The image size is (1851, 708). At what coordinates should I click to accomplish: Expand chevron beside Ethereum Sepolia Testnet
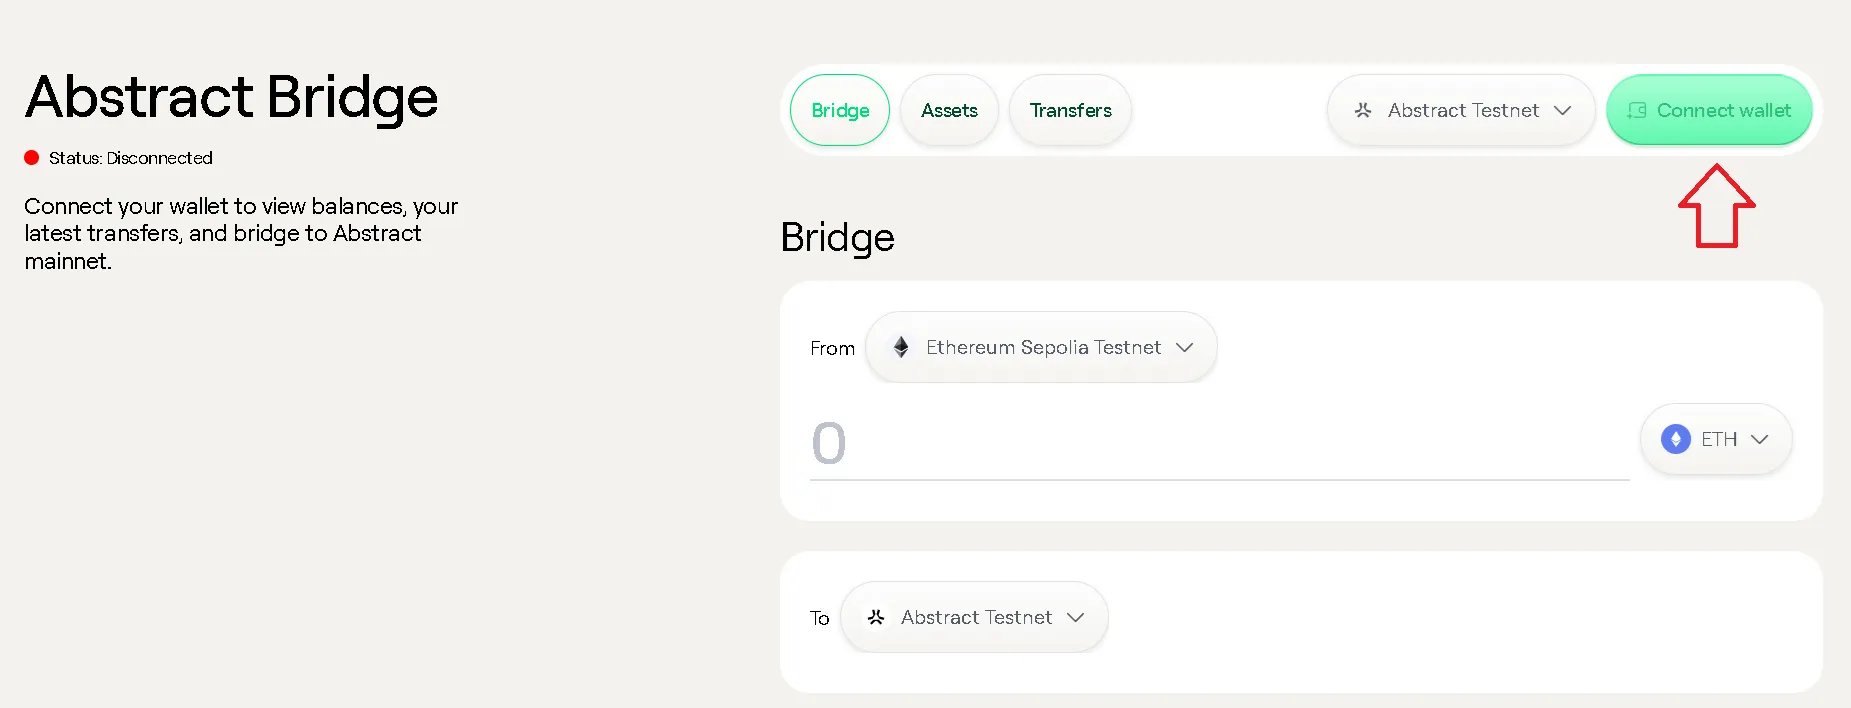(x=1185, y=347)
